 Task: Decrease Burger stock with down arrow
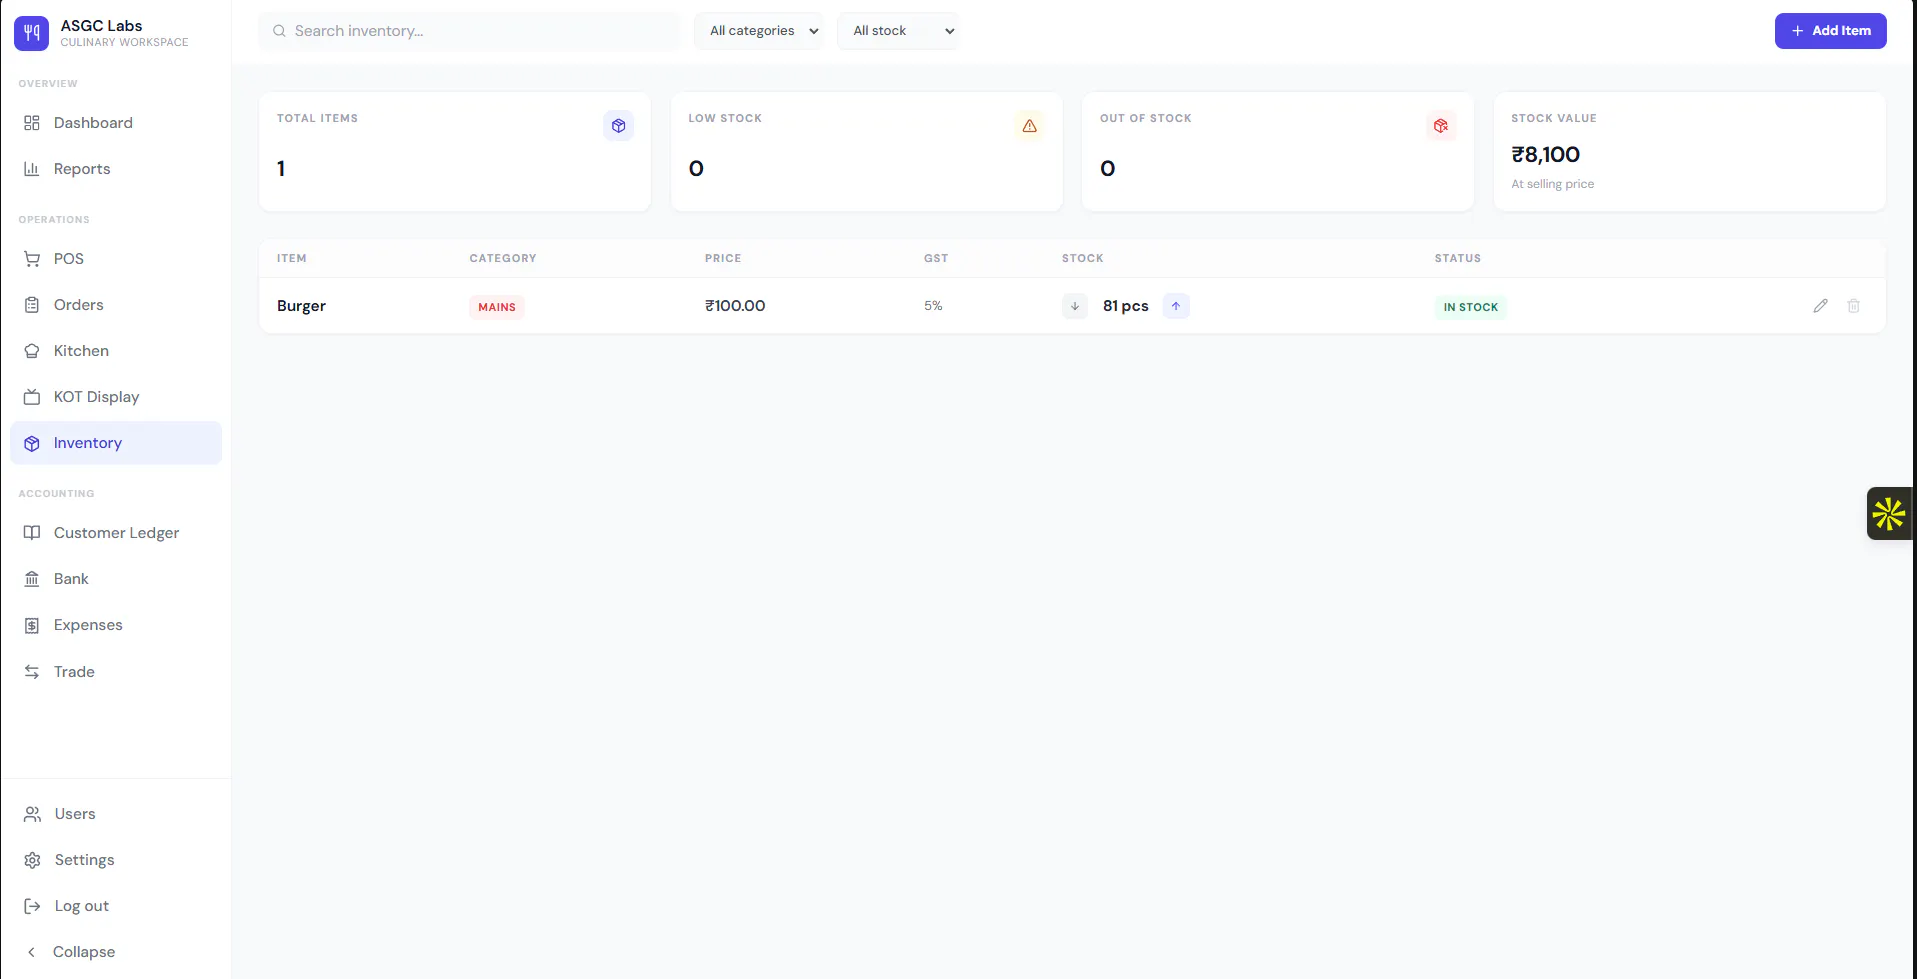(x=1075, y=306)
